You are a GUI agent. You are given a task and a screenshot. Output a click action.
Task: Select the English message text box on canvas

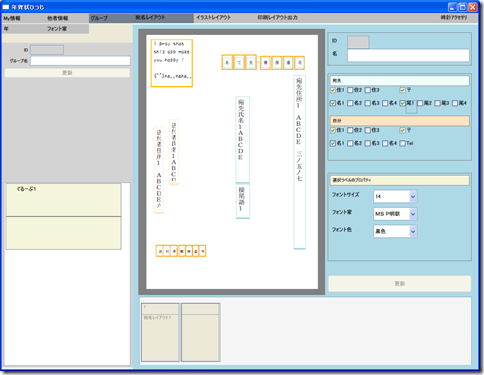tap(172, 63)
